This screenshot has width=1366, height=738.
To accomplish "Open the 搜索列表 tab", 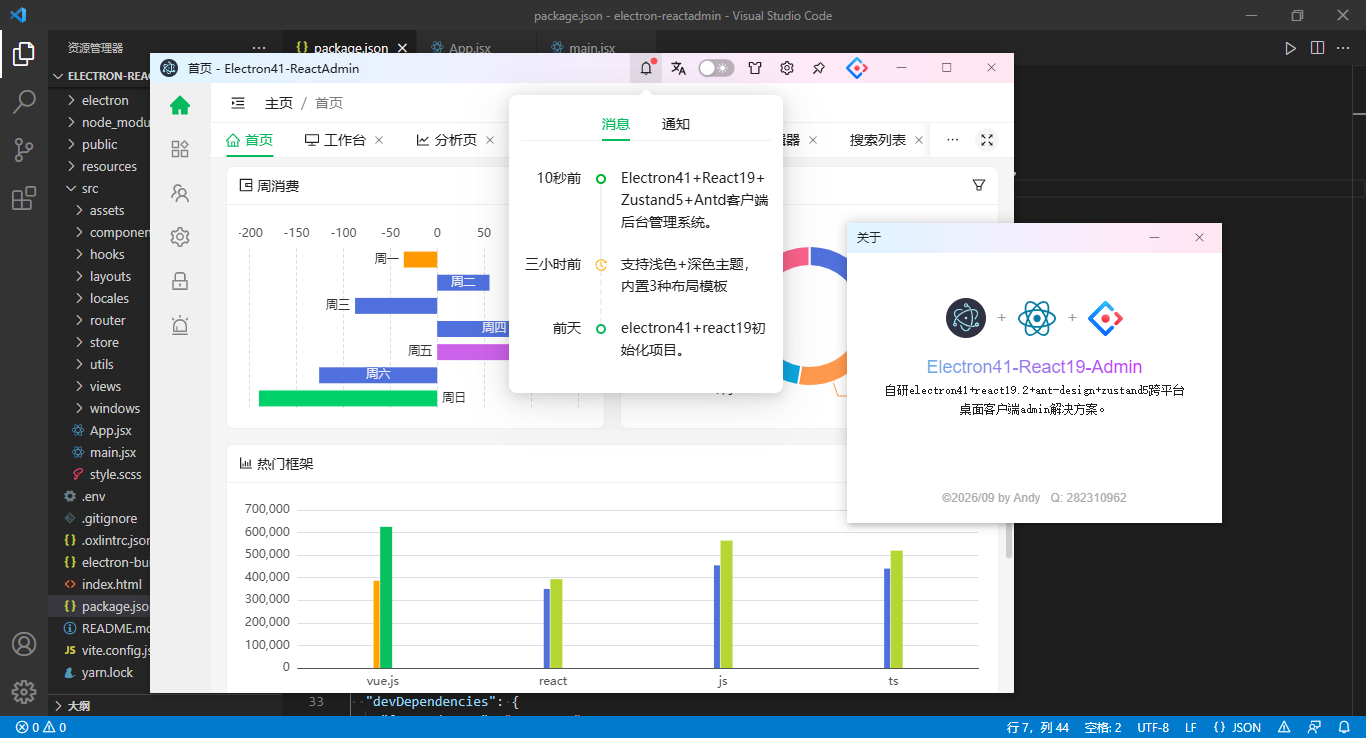I will (878, 140).
